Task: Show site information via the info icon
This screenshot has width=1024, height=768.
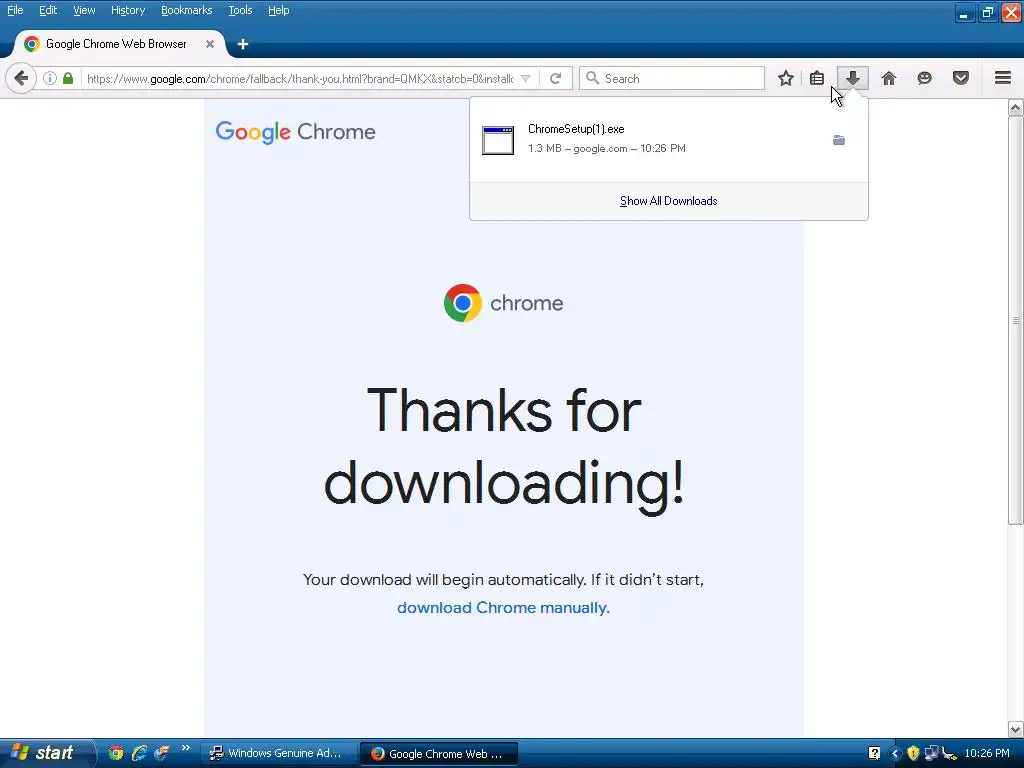Action: 50,78
